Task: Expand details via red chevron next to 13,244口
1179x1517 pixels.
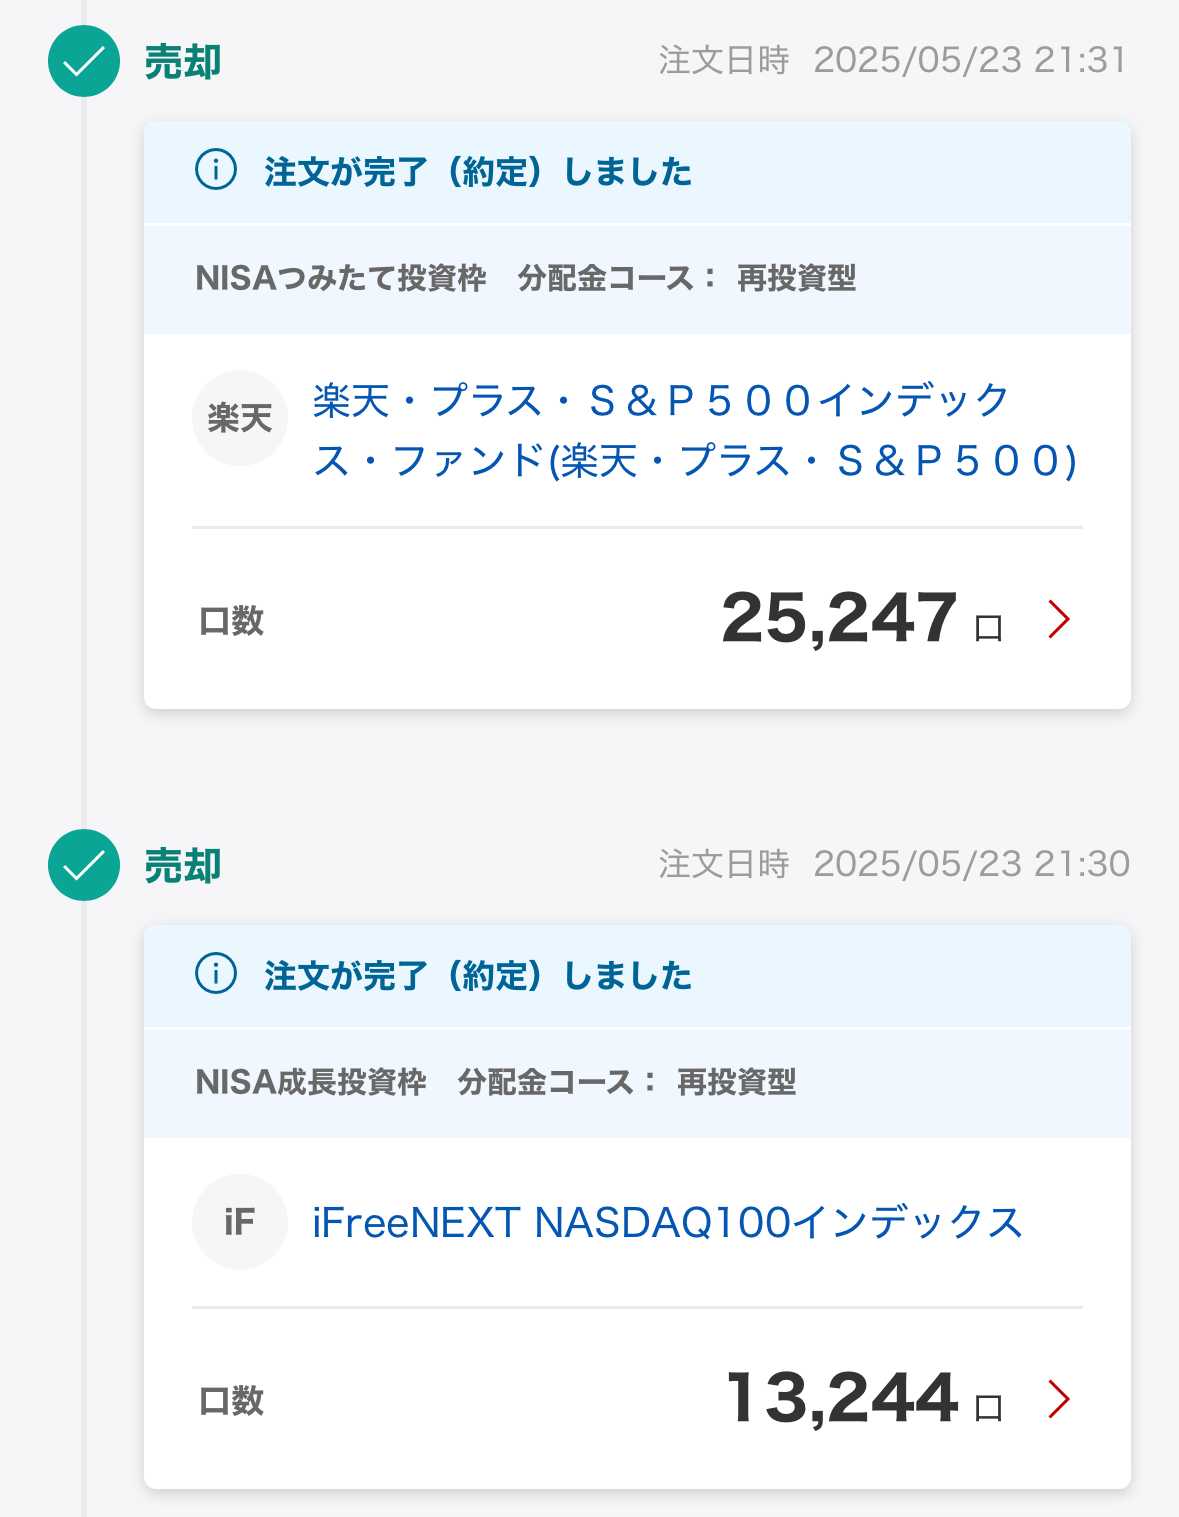Action: [1059, 1399]
